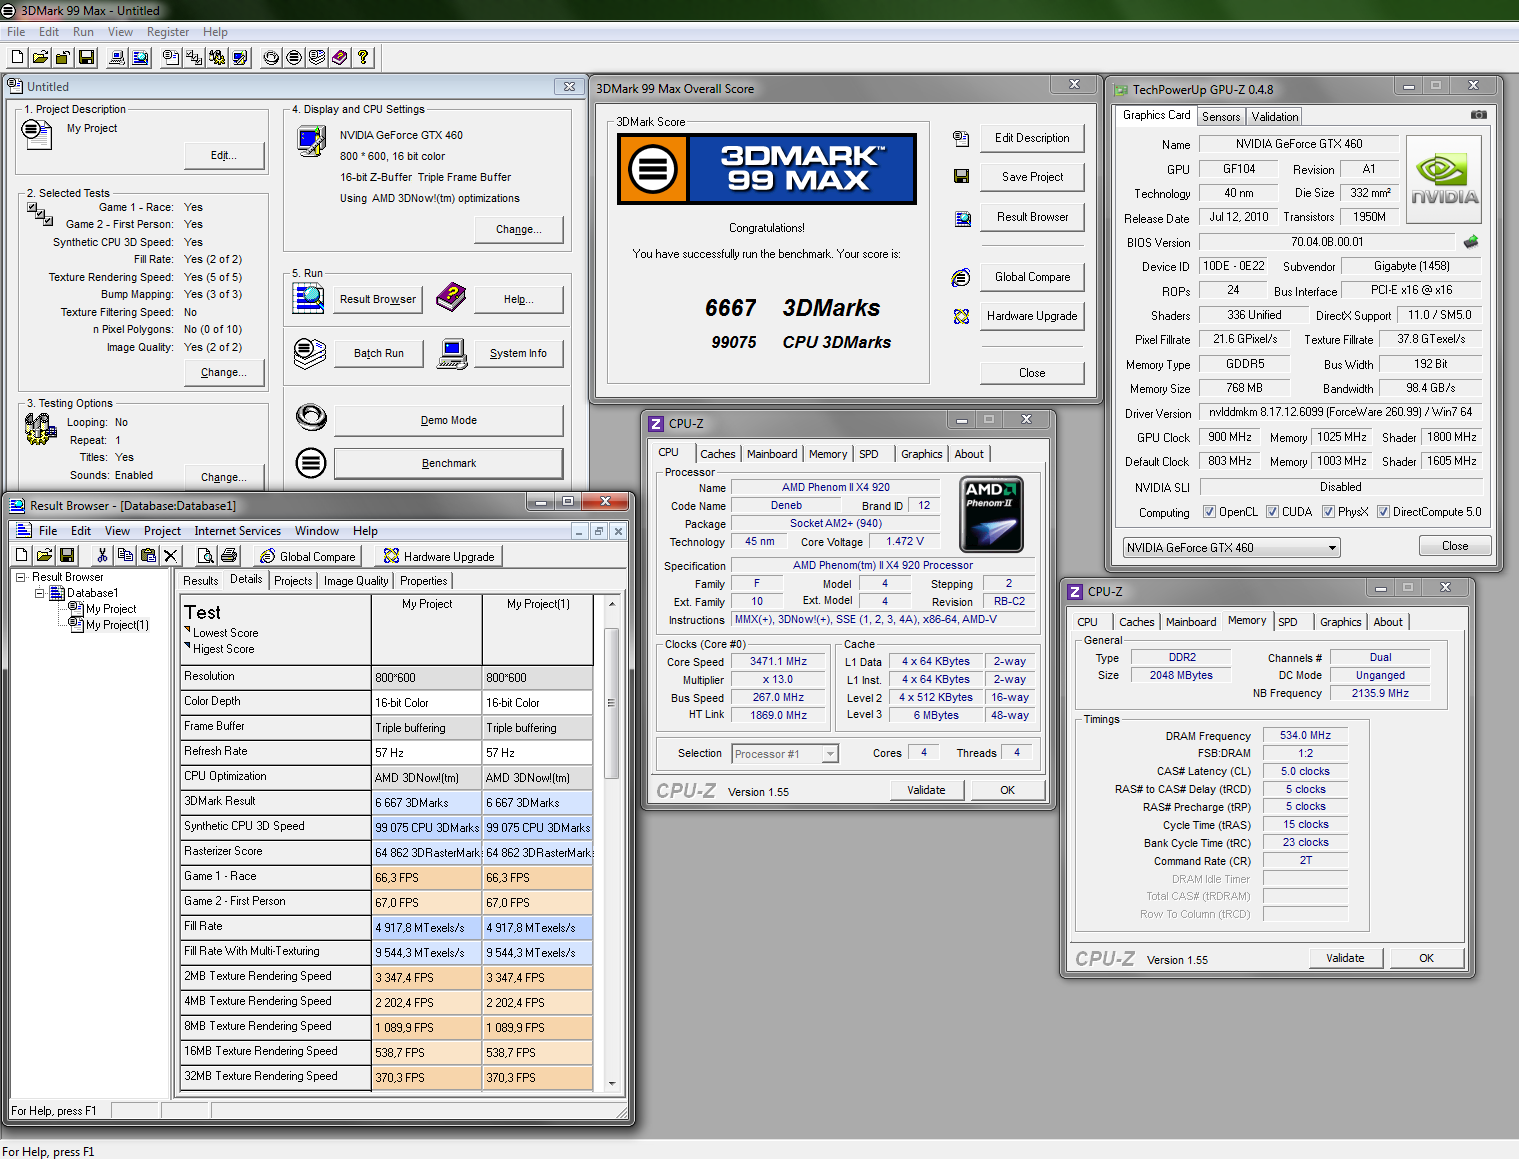The image size is (1519, 1159).
Task: Click the Batch Run stacked pages toolbar icon
Action: tap(317, 58)
